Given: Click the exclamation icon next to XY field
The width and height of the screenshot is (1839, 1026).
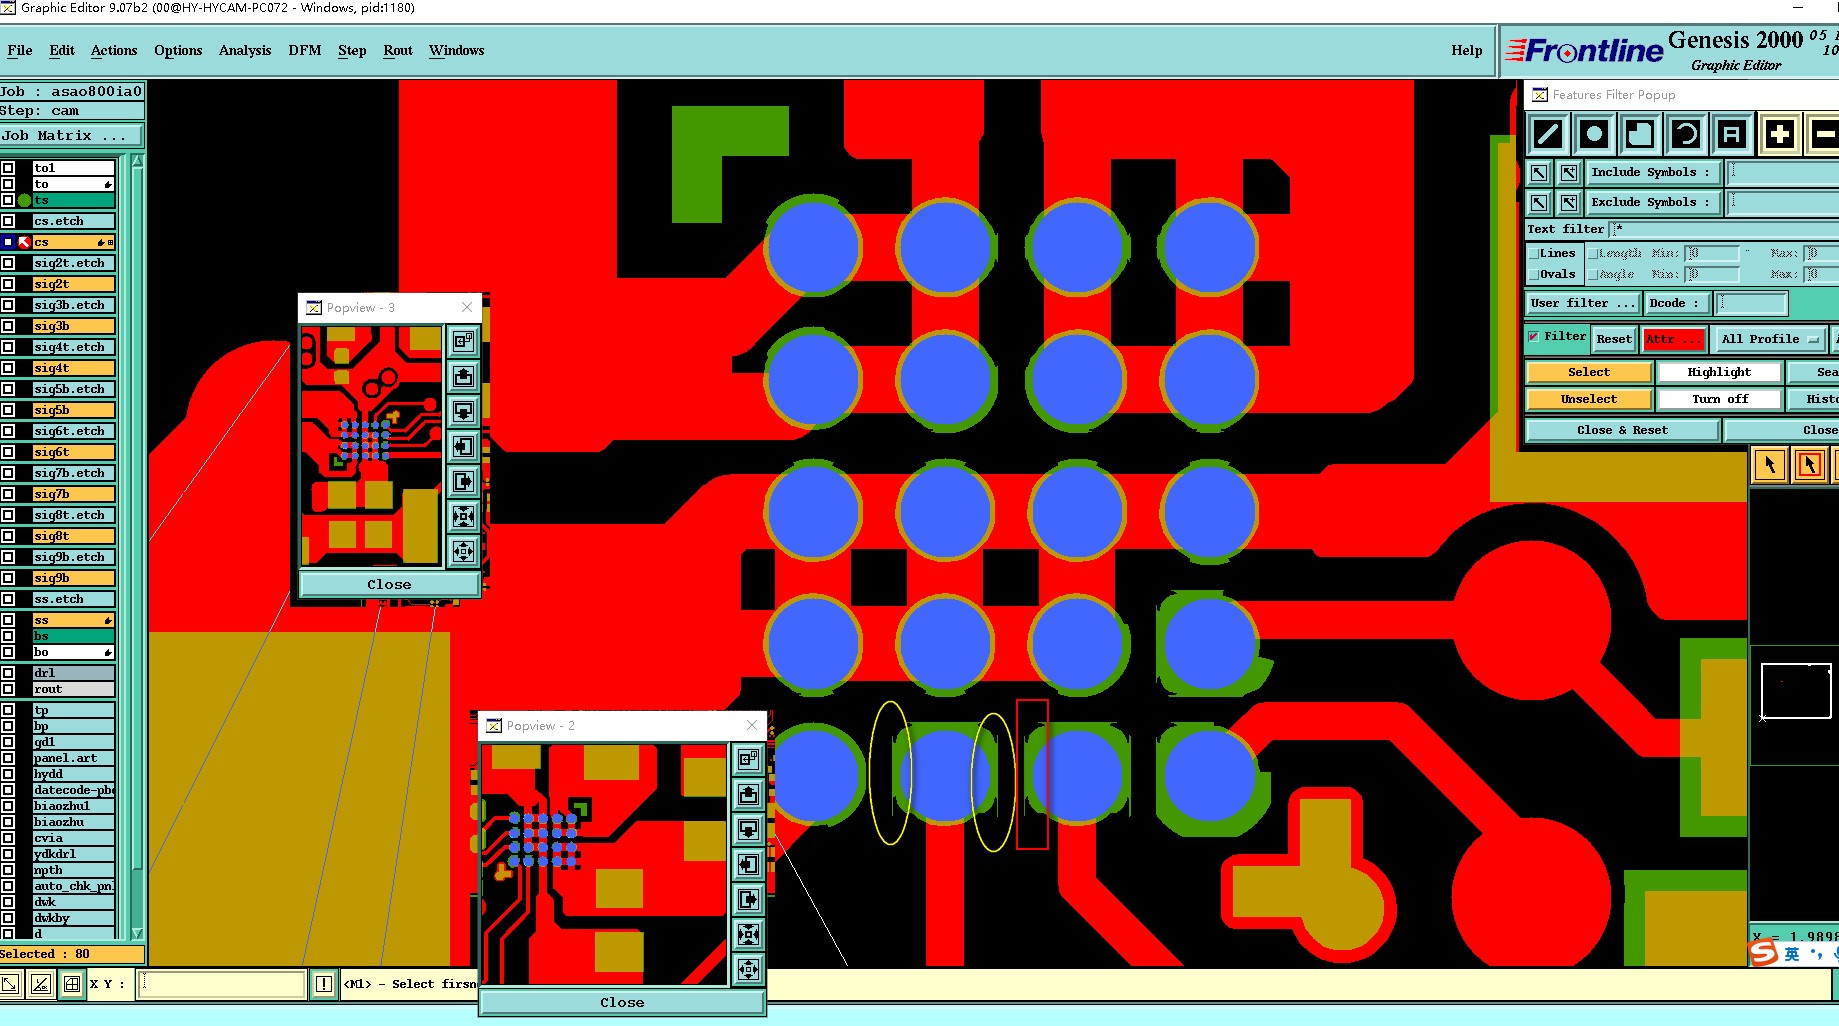Looking at the screenshot, I should click(x=324, y=984).
